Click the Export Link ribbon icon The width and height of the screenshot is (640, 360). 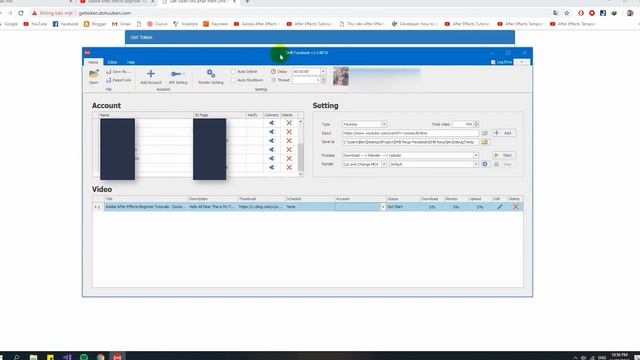click(118, 80)
